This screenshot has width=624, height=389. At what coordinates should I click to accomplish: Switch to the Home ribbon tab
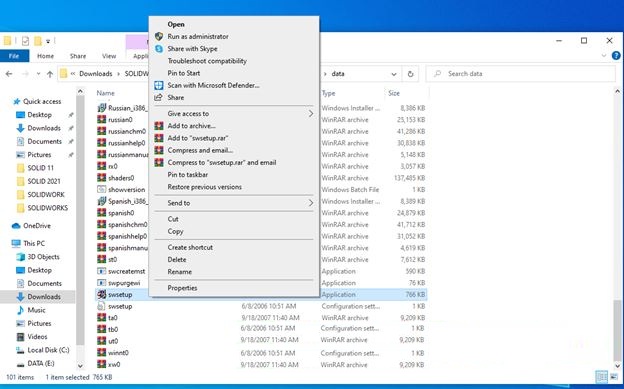coord(45,56)
